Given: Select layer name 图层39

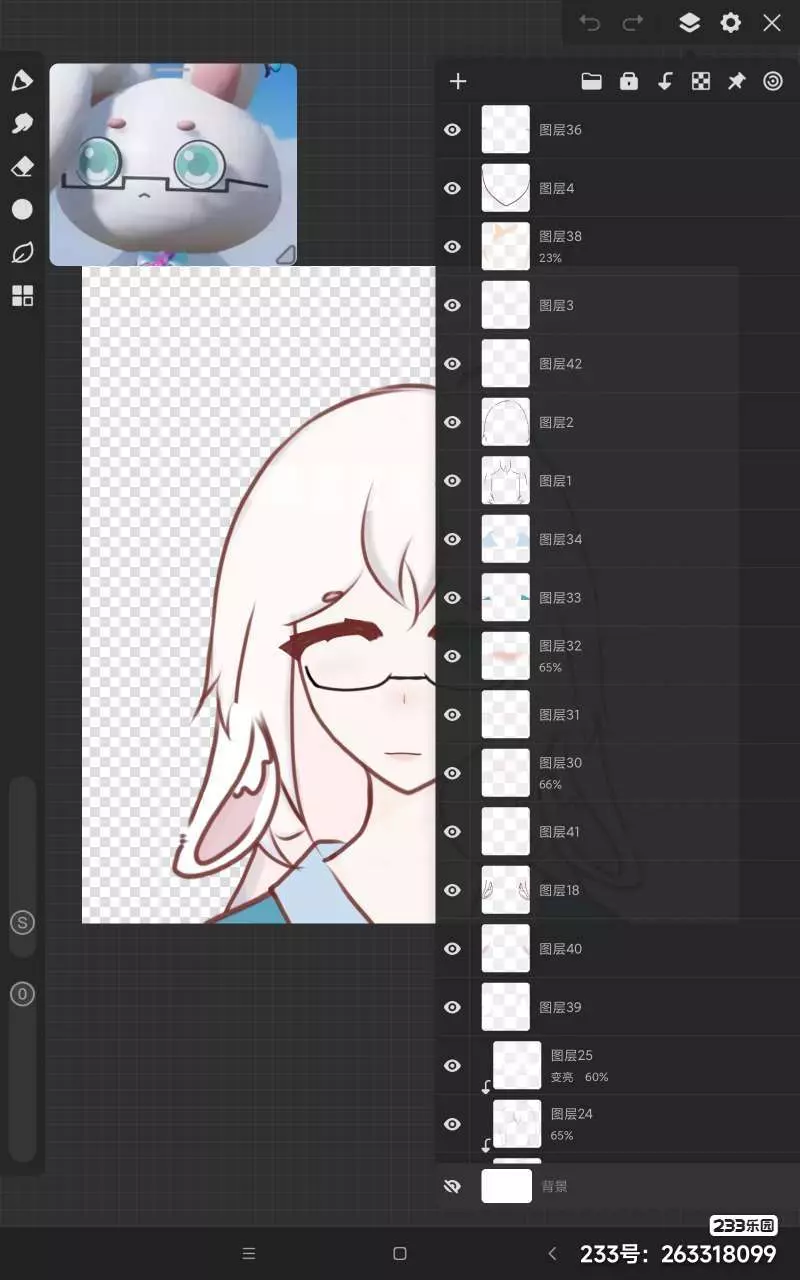Looking at the screenshot, I should point(560,1007).
